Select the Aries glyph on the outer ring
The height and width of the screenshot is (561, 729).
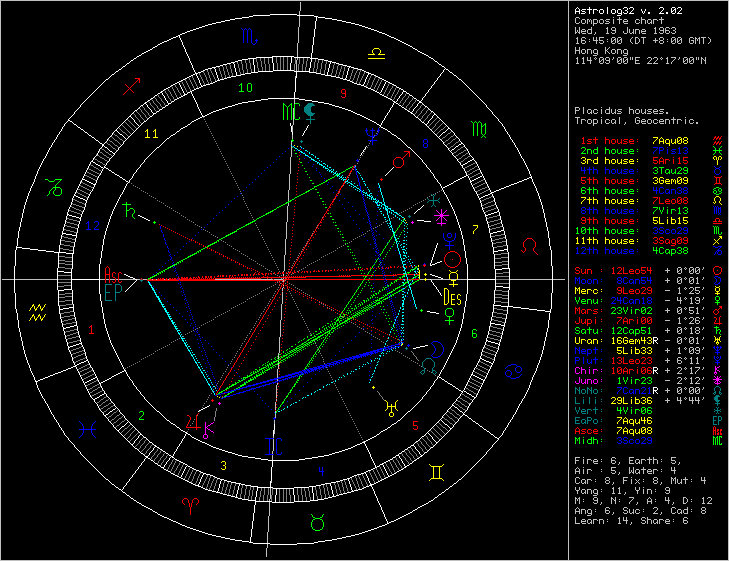pyautogui.click(x=184, y=508)
